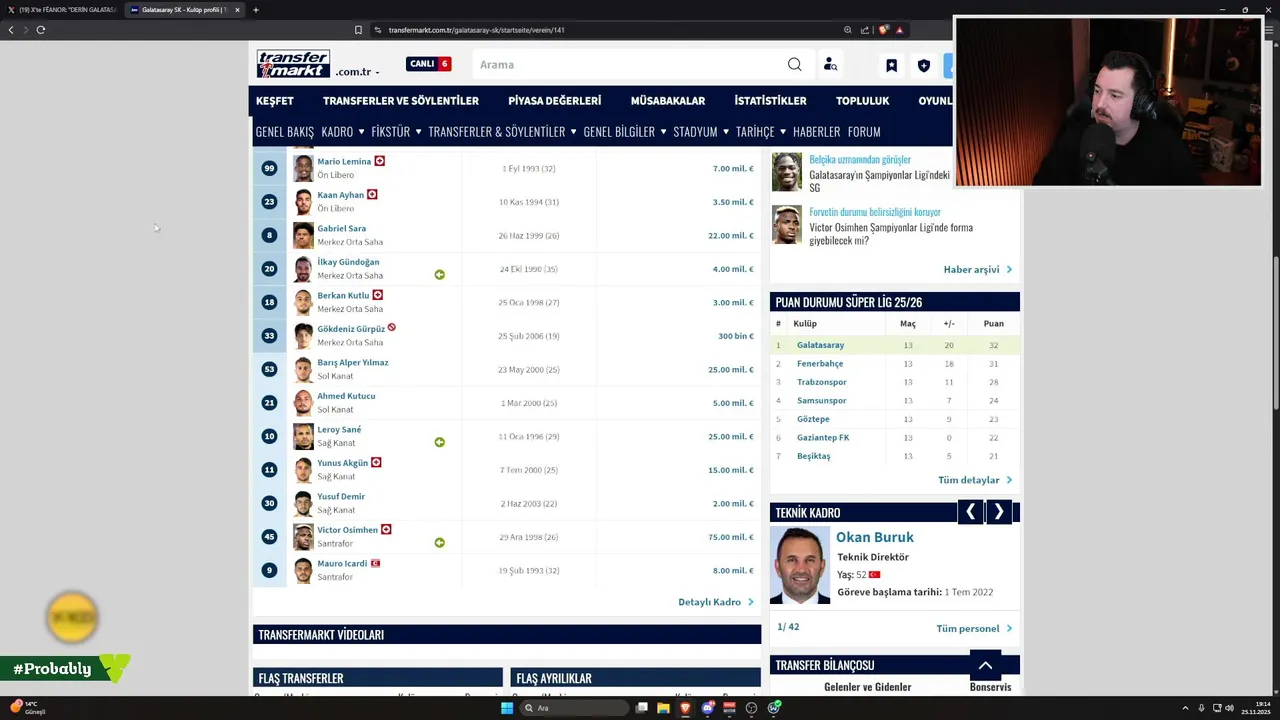Open a new browser tab with the plus icon
This screenshot has height=720, width=1280.
coord(255,10)
